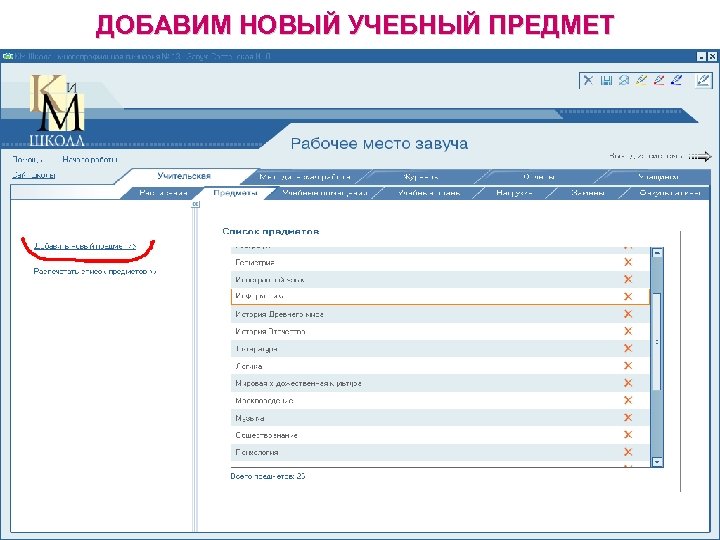Image resolution: width=720 pixels, height=540 pixels.
Task: Select the История Отечества row
Action: [440, 331]
